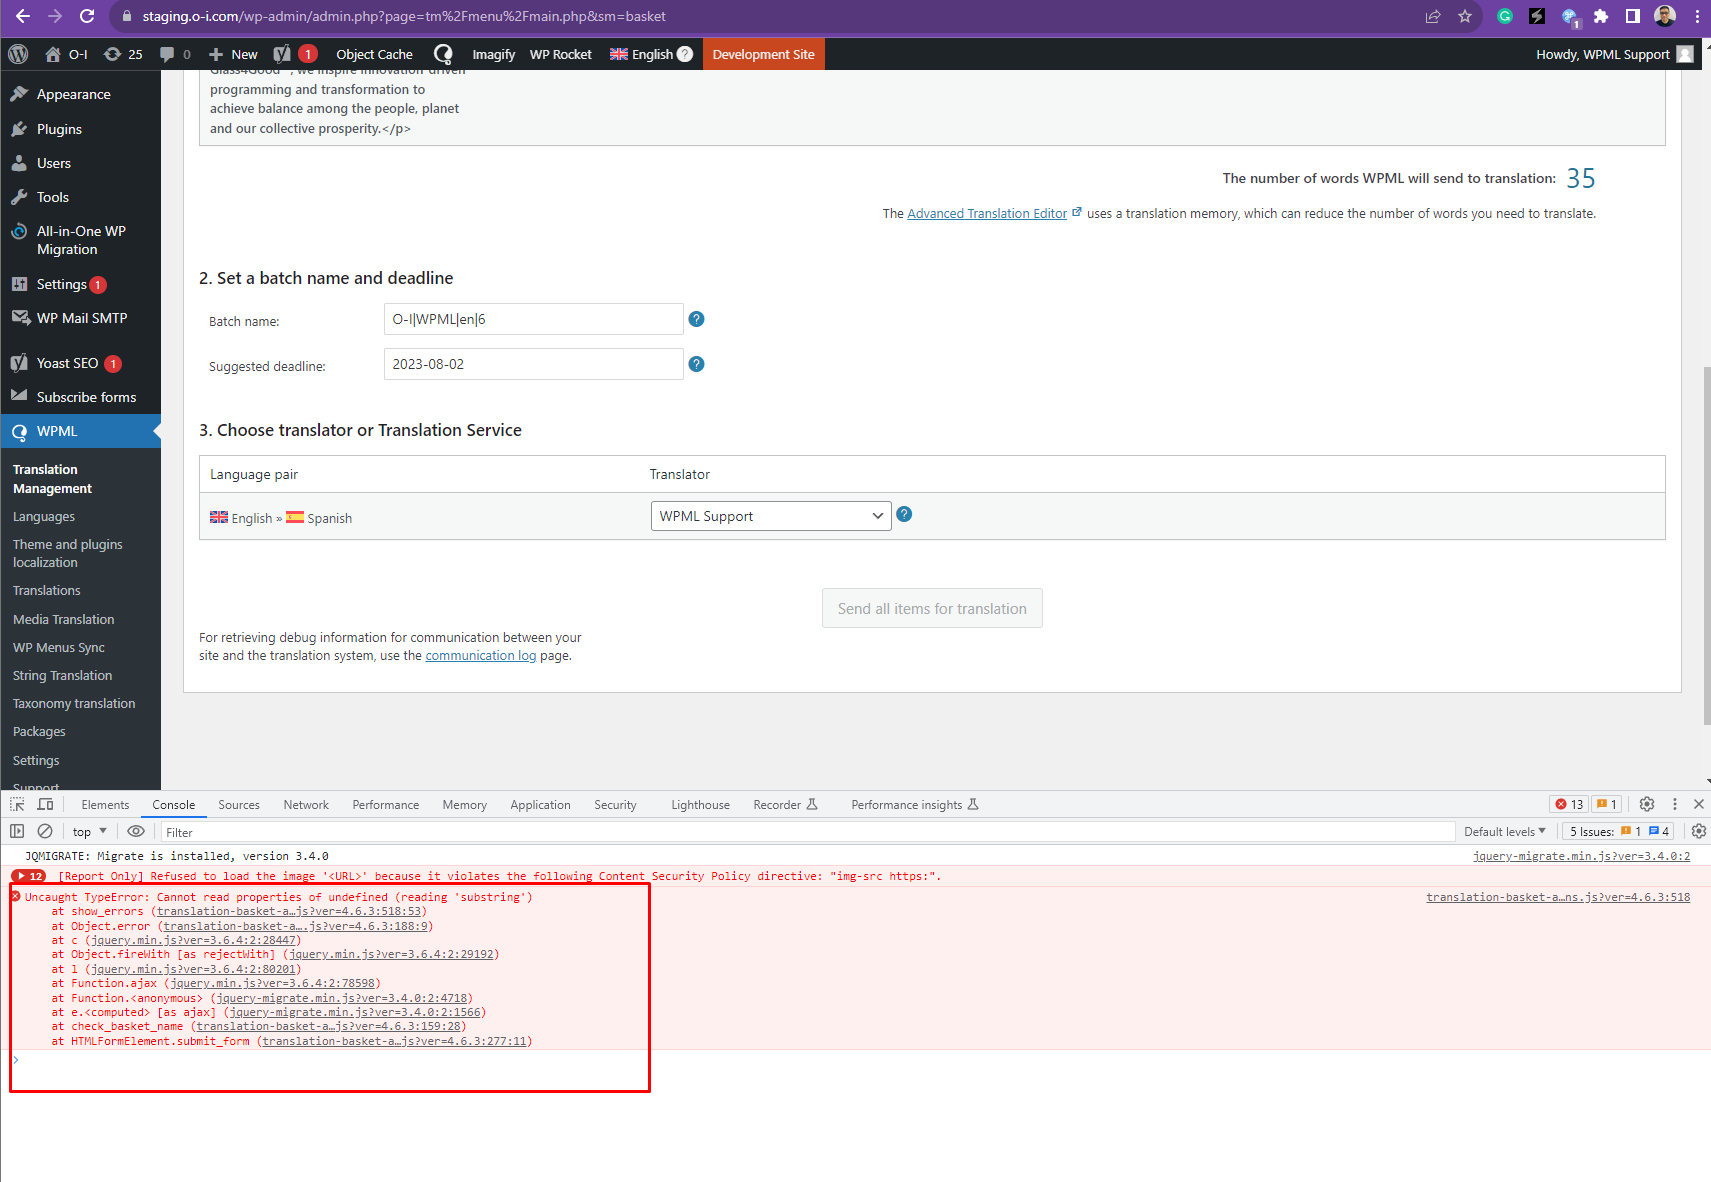Click the browser address bar URL
Image resolution: width=1711 pixels, height=1182 pixels.
(404, 16)
